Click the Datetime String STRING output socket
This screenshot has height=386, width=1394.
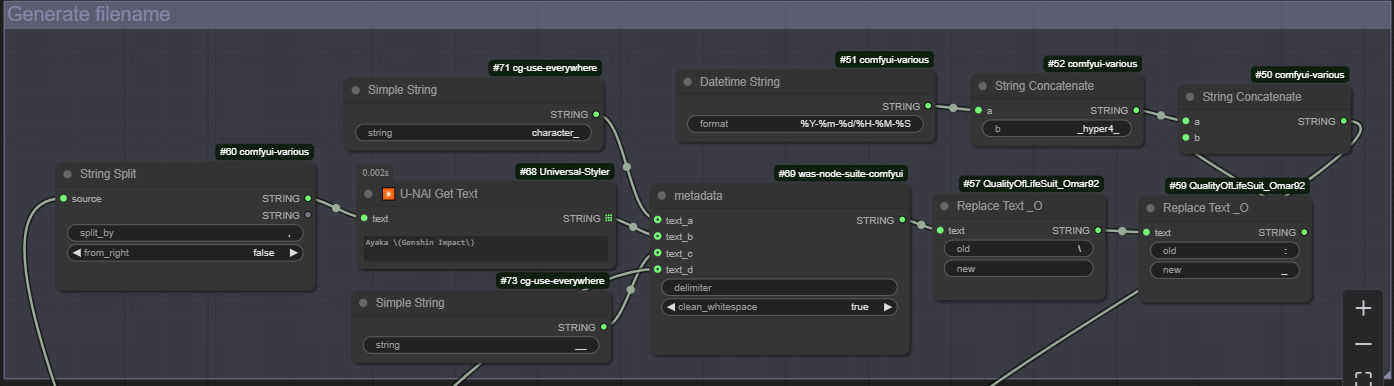point(928,106)
